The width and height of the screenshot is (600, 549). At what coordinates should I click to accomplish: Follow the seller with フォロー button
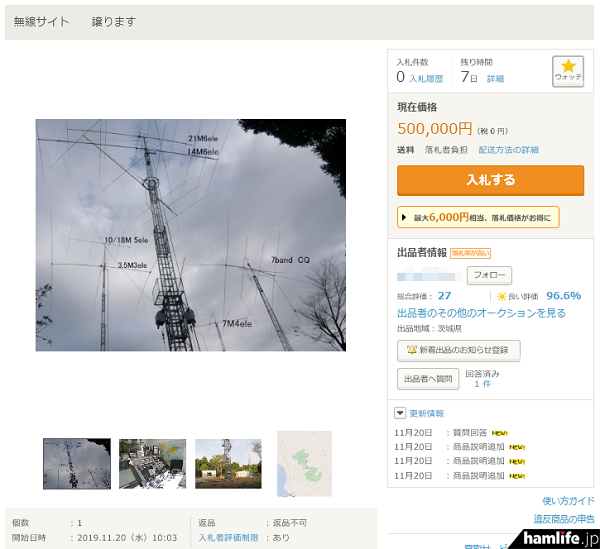click(x=489, y=275)
